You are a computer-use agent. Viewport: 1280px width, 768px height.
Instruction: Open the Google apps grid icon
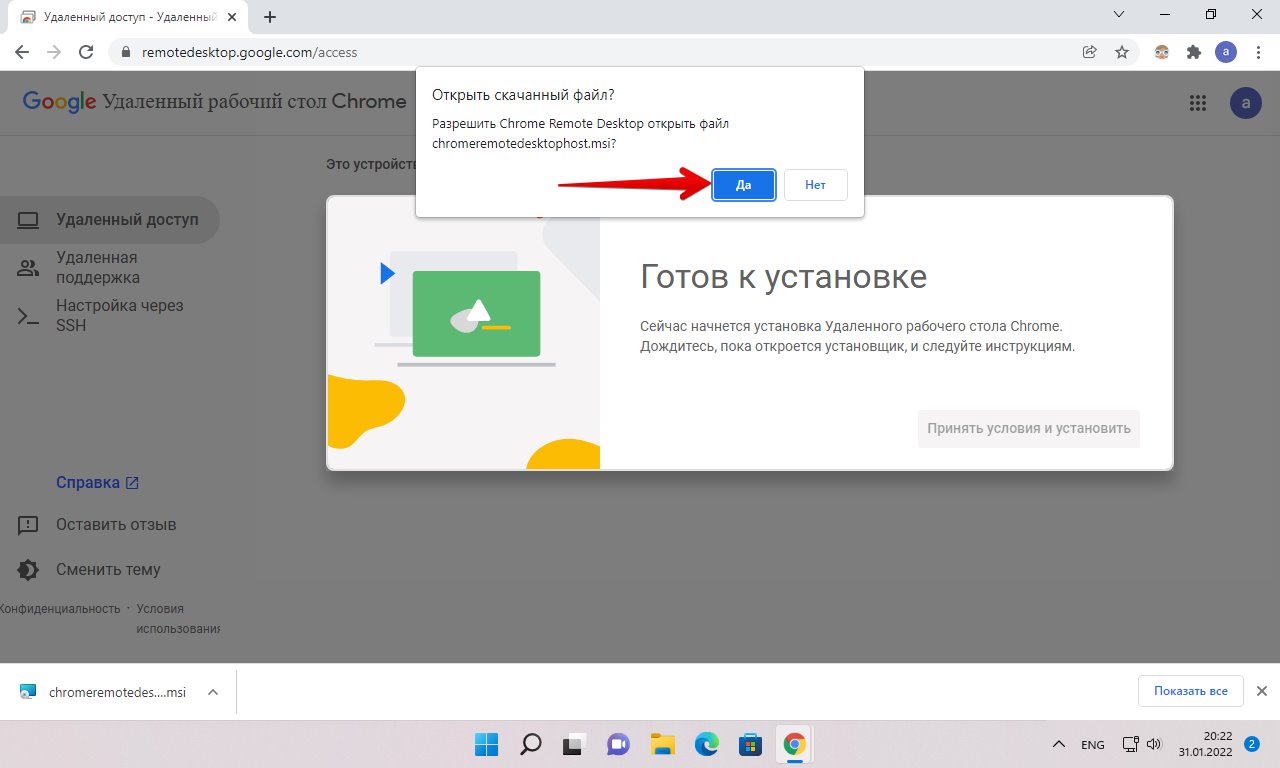(1198, 102)
